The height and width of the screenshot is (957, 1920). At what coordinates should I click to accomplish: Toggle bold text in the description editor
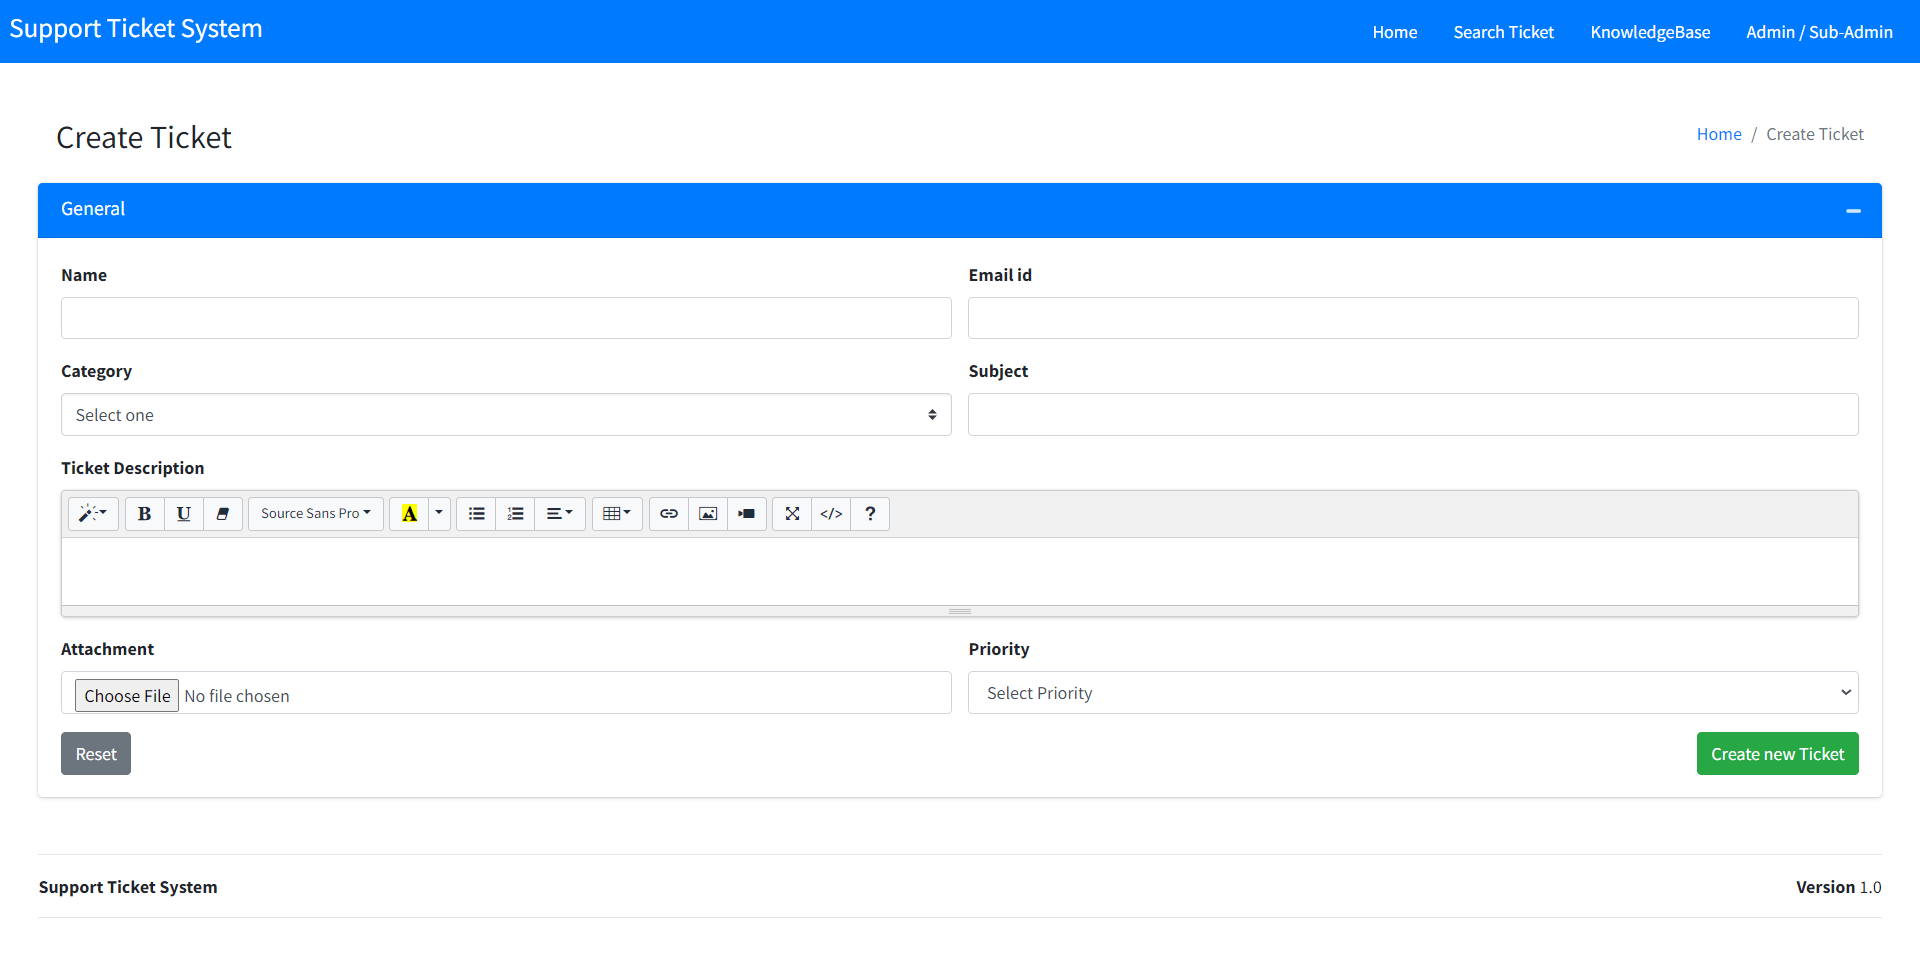[x=144, y=513]
